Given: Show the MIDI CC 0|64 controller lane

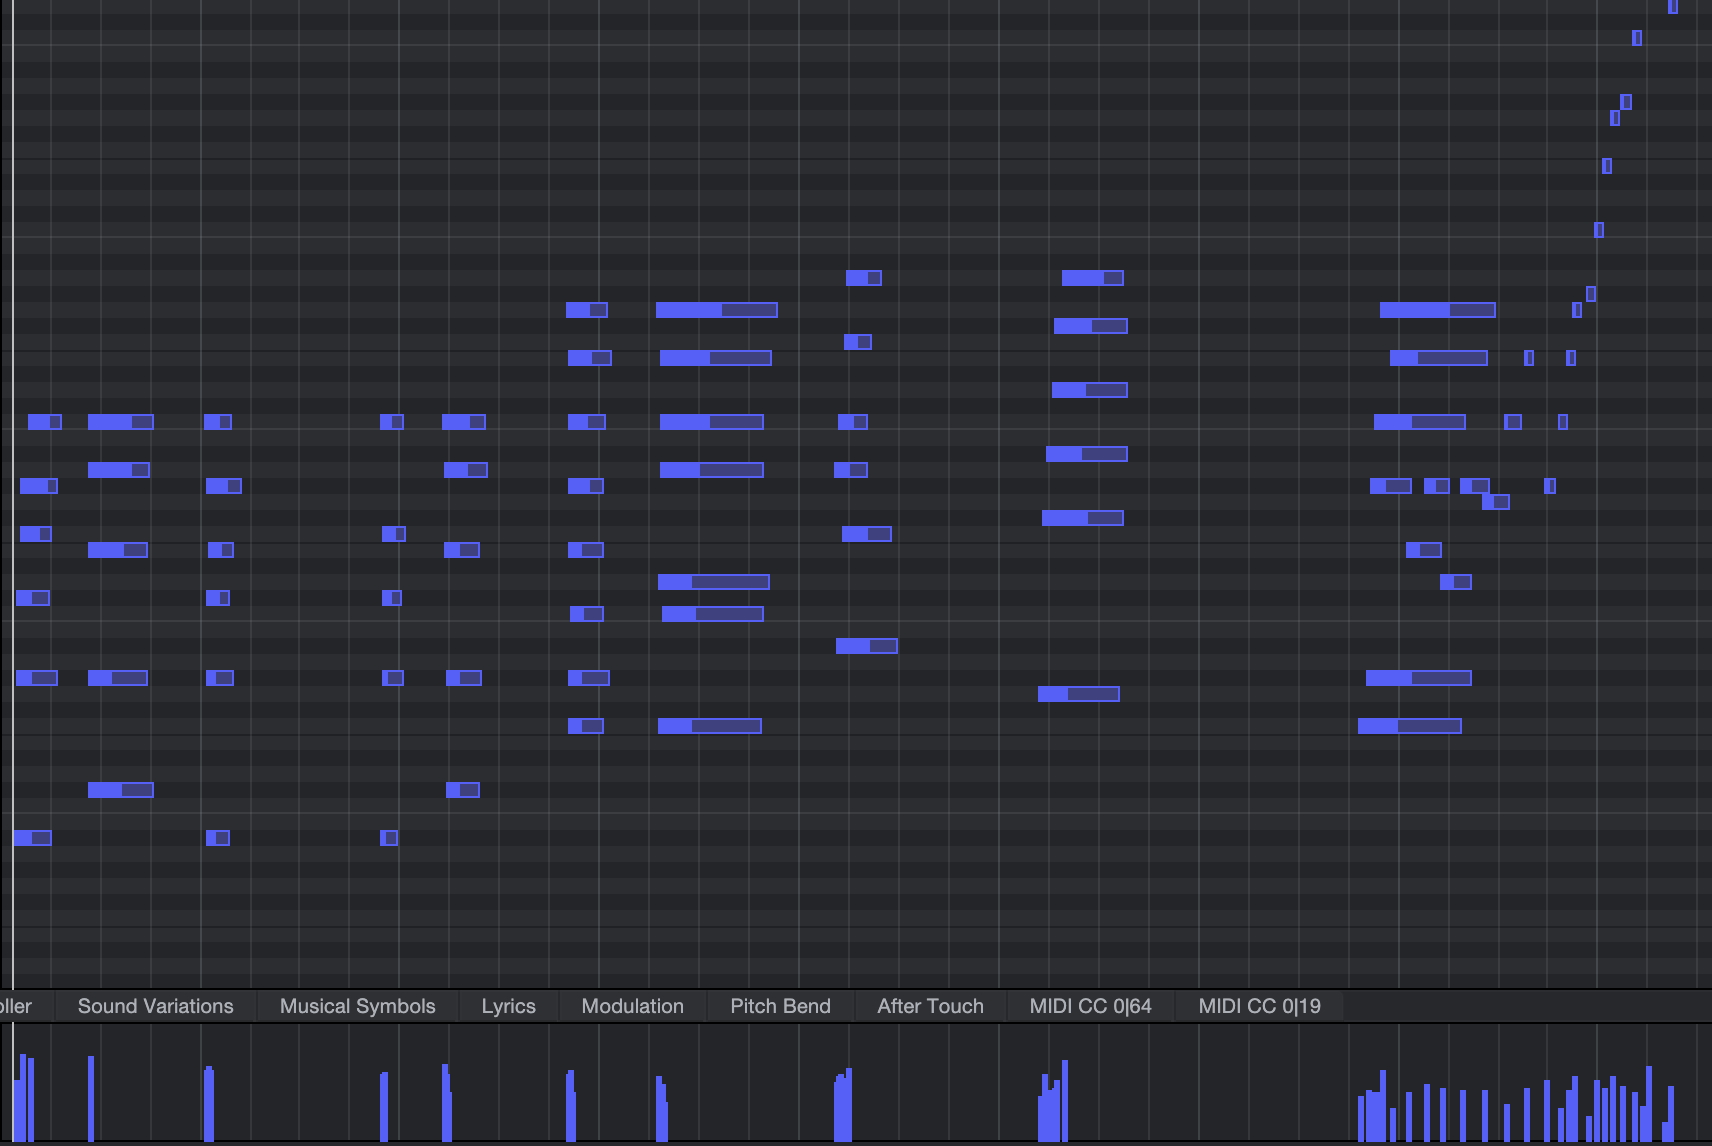Looking at the screenshot, I should coord(1090,1006).
